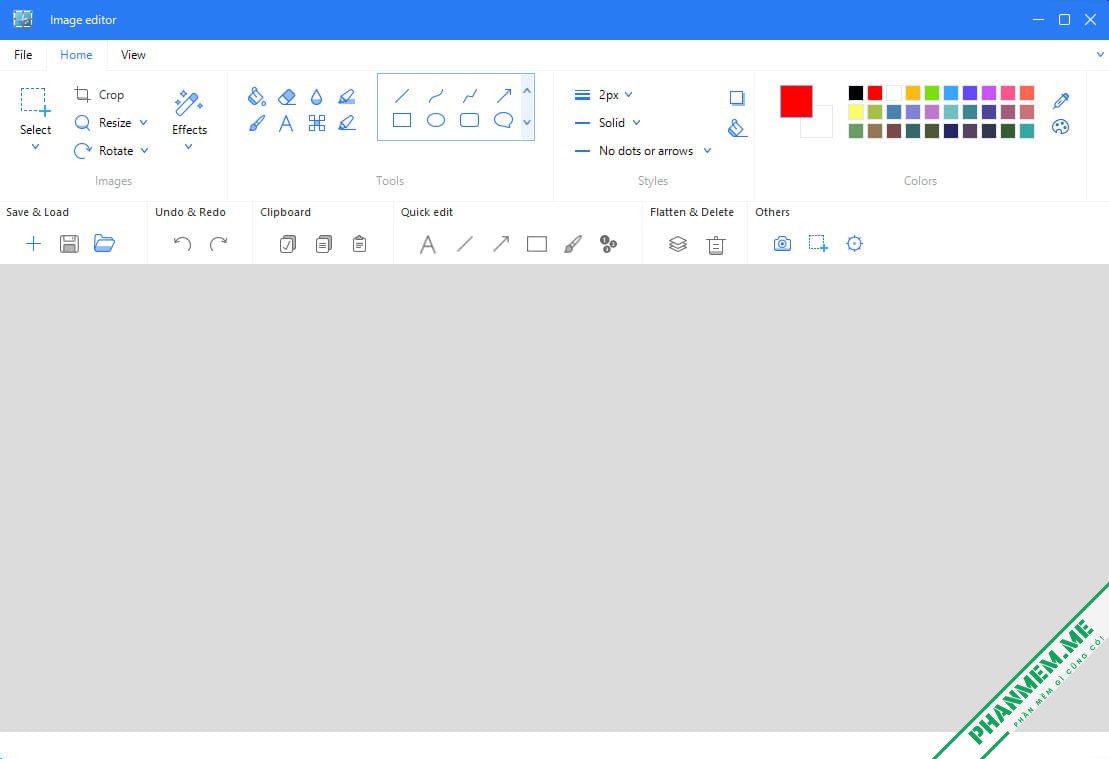The height and width of the screenshot is (759, 1109).
Task: Click the open folder icon
Action: click(104, 243)
